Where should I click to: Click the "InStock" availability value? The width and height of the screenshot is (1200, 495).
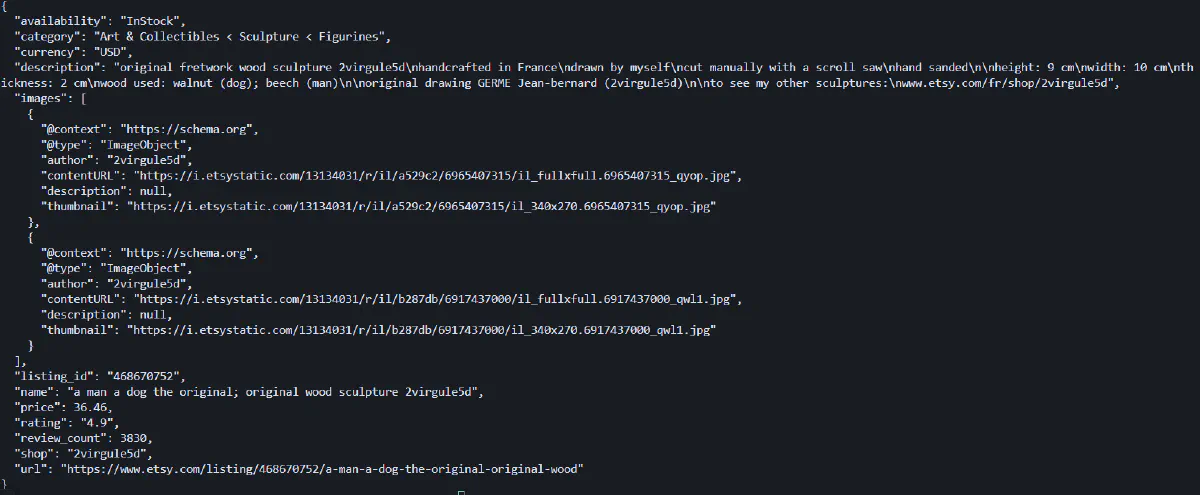tap(141, 21)
